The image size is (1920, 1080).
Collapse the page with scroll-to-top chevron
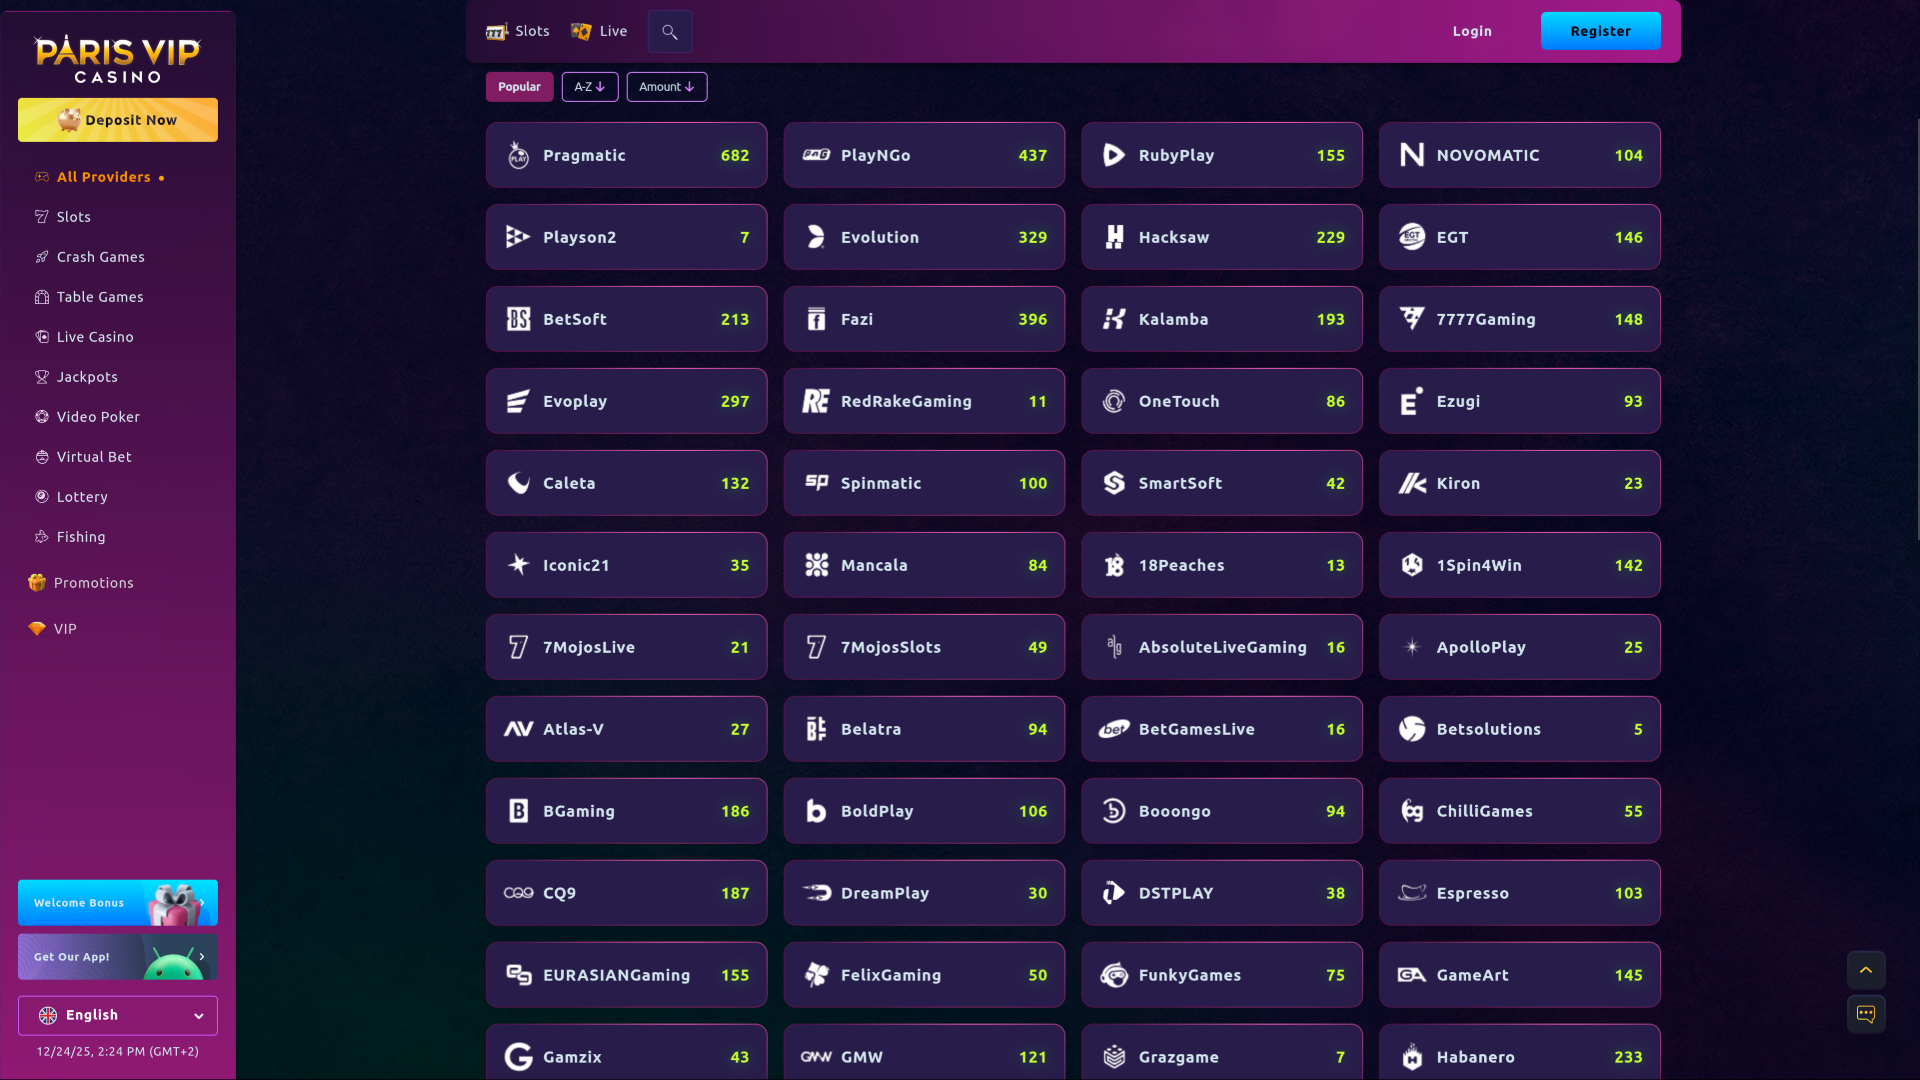(1866, 970)
